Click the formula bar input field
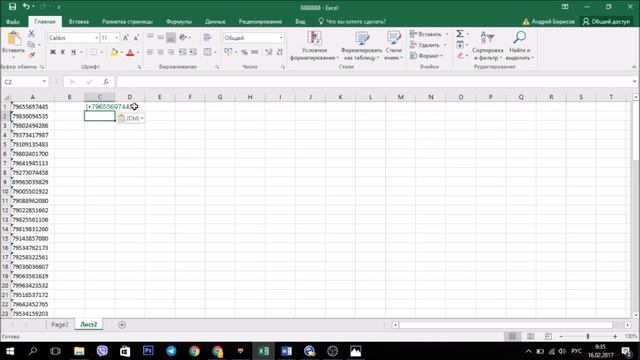640x360 pixels. click(373, 82)
